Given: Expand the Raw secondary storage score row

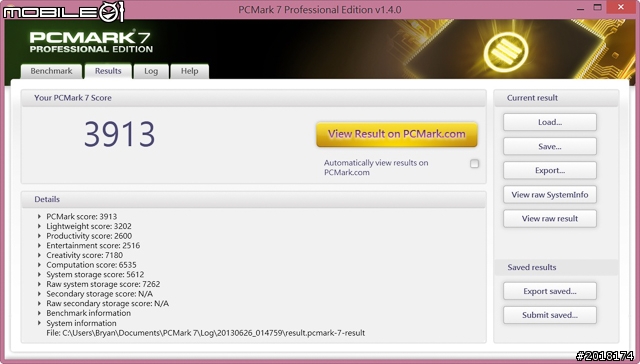Looking at the screenshot, I should click(39, 303).
